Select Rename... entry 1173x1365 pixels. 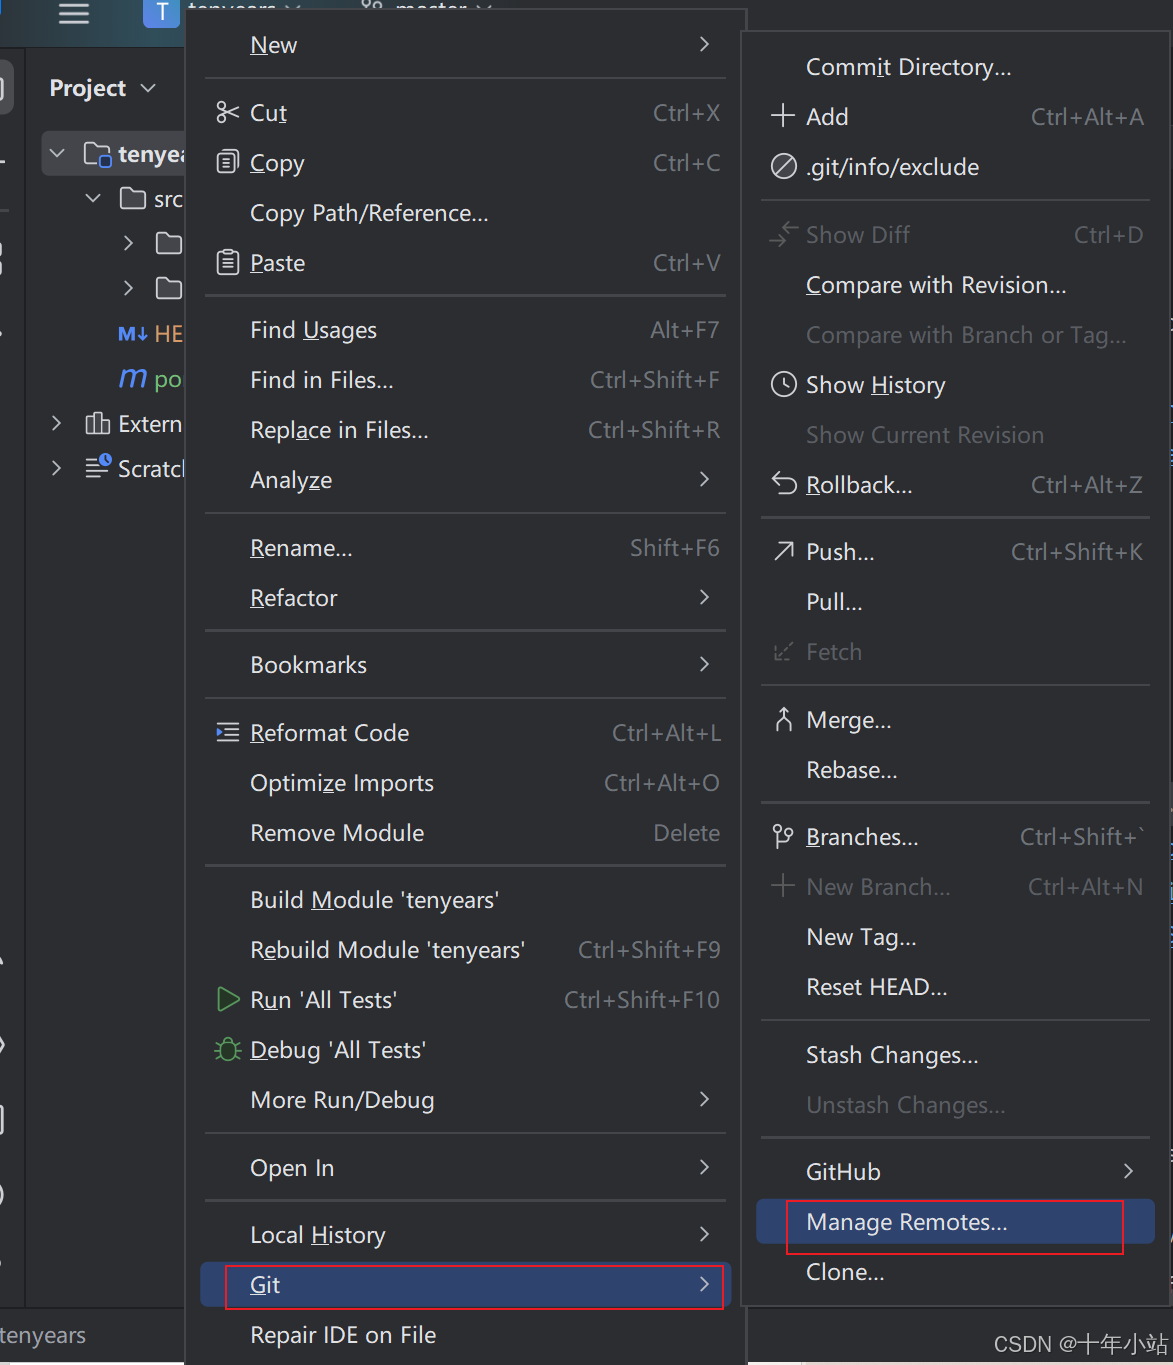point(466,548)
